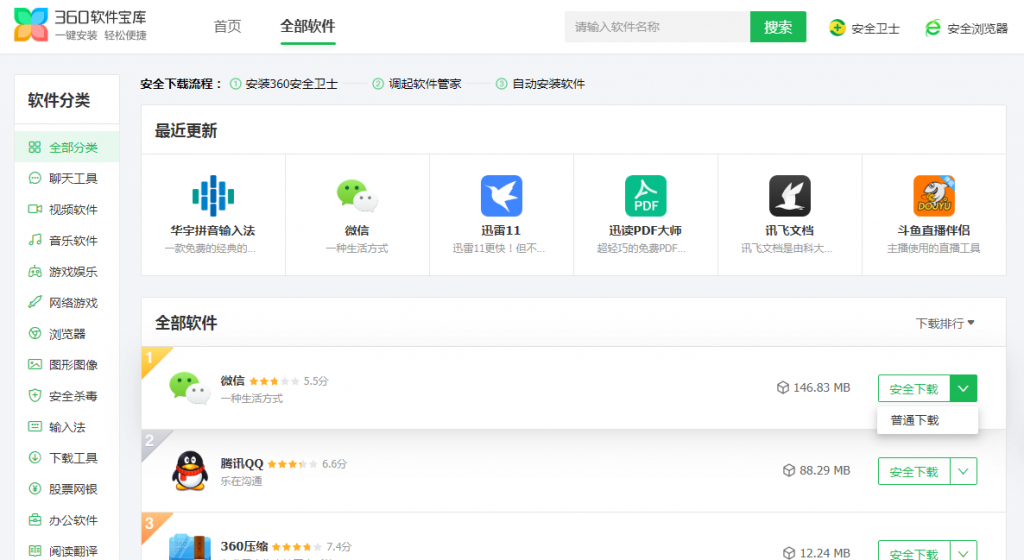1024x560 pixels.
Task: Click 安全下载 for 360压缩
Action: click(914, 552)
